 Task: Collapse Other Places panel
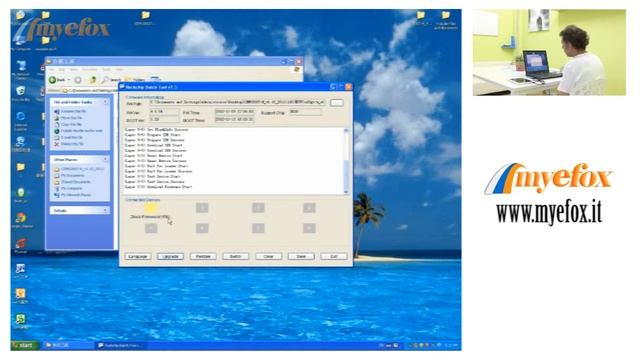click(x=105, y=160)
